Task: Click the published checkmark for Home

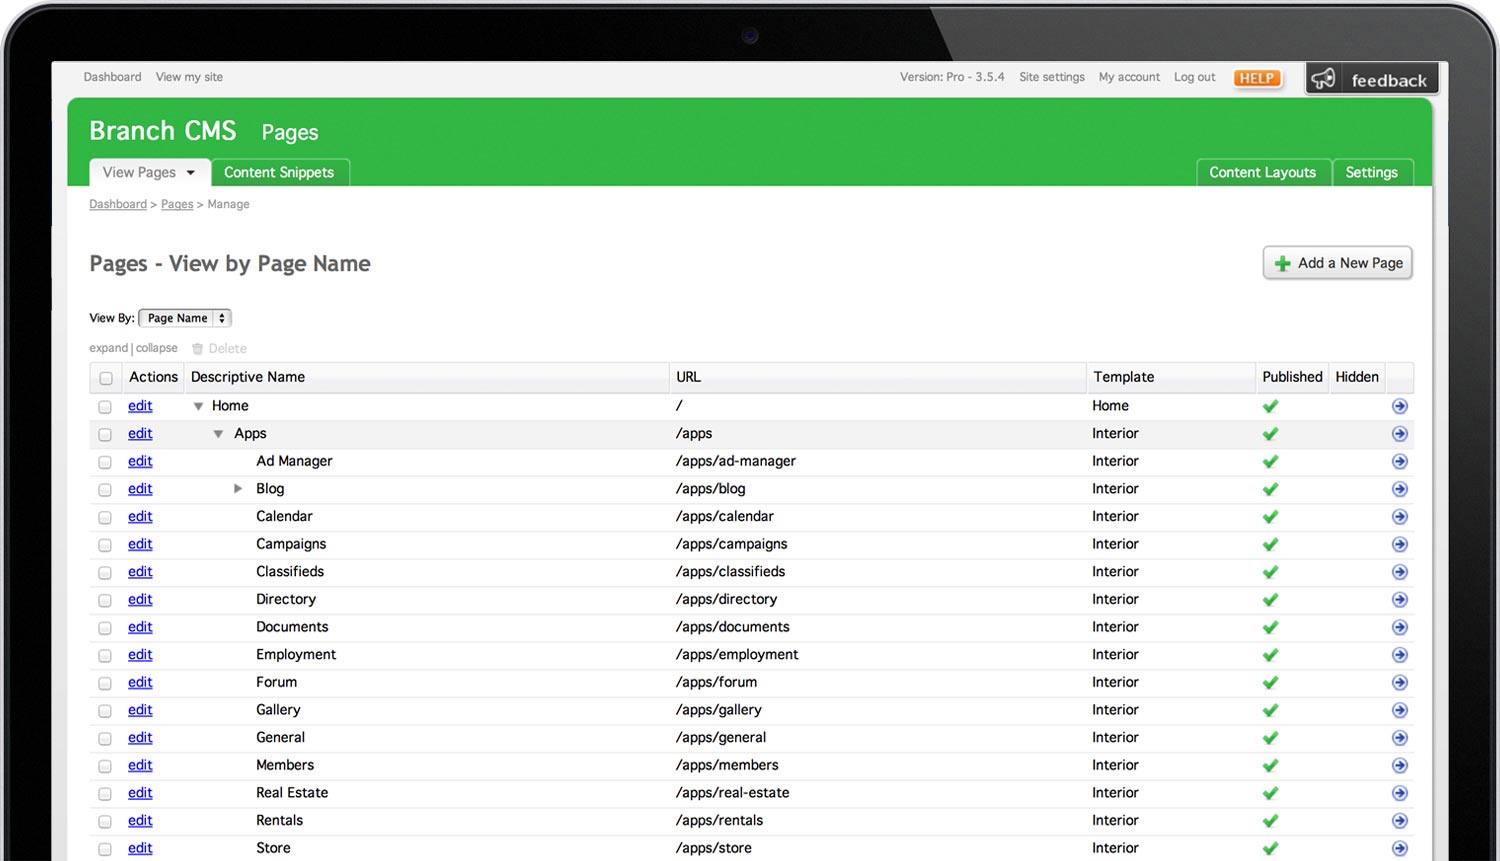Action: (1270, 406)
